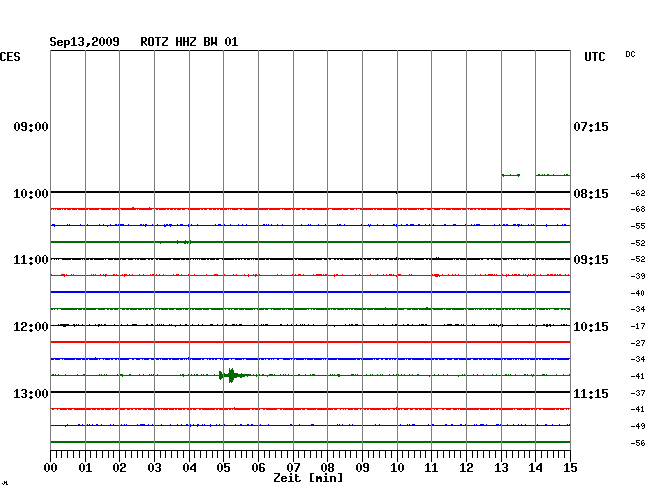Click the "12" minute axis label
This screenshot has width=650, height=494.
pos(466,468)
